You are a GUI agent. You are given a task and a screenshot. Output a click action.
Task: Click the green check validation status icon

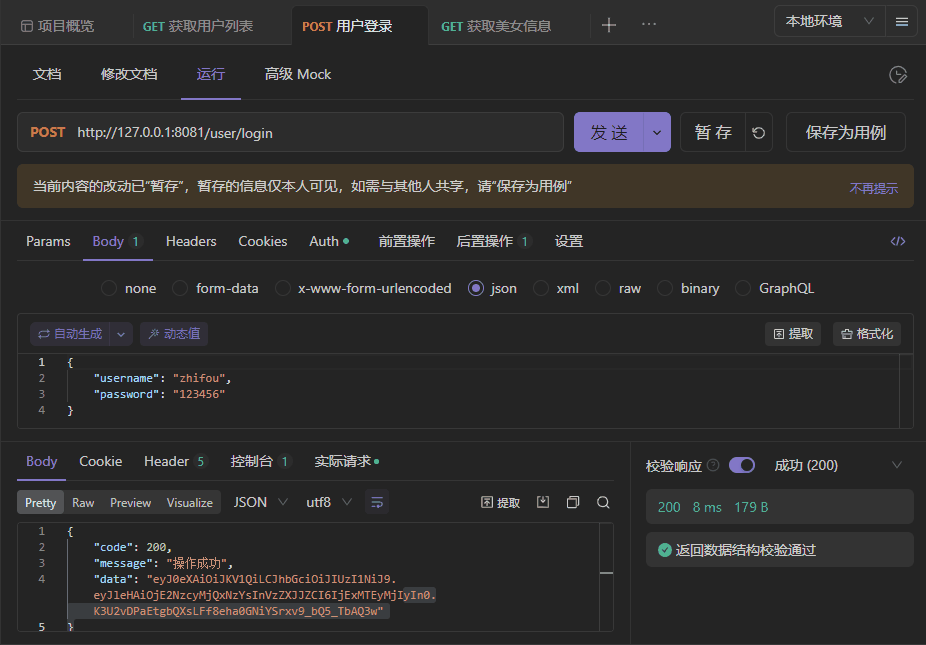tap(665, 550)
